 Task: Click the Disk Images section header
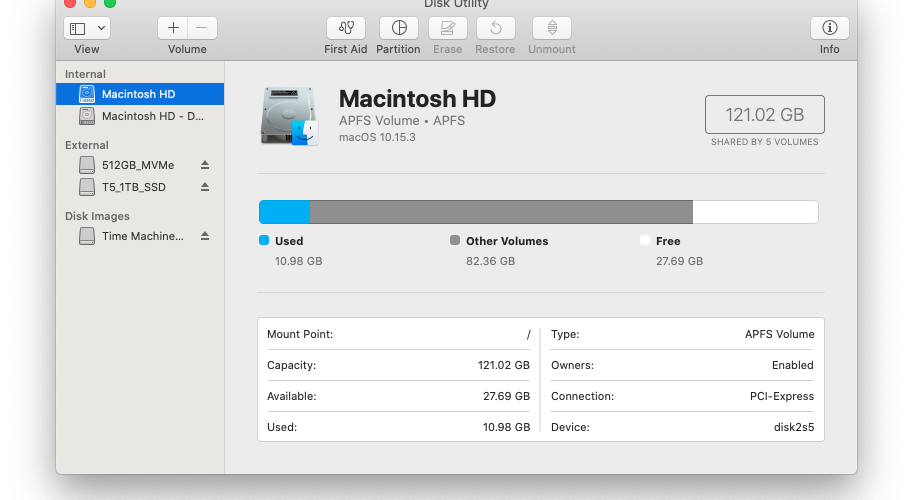click(x=97, y=216)
